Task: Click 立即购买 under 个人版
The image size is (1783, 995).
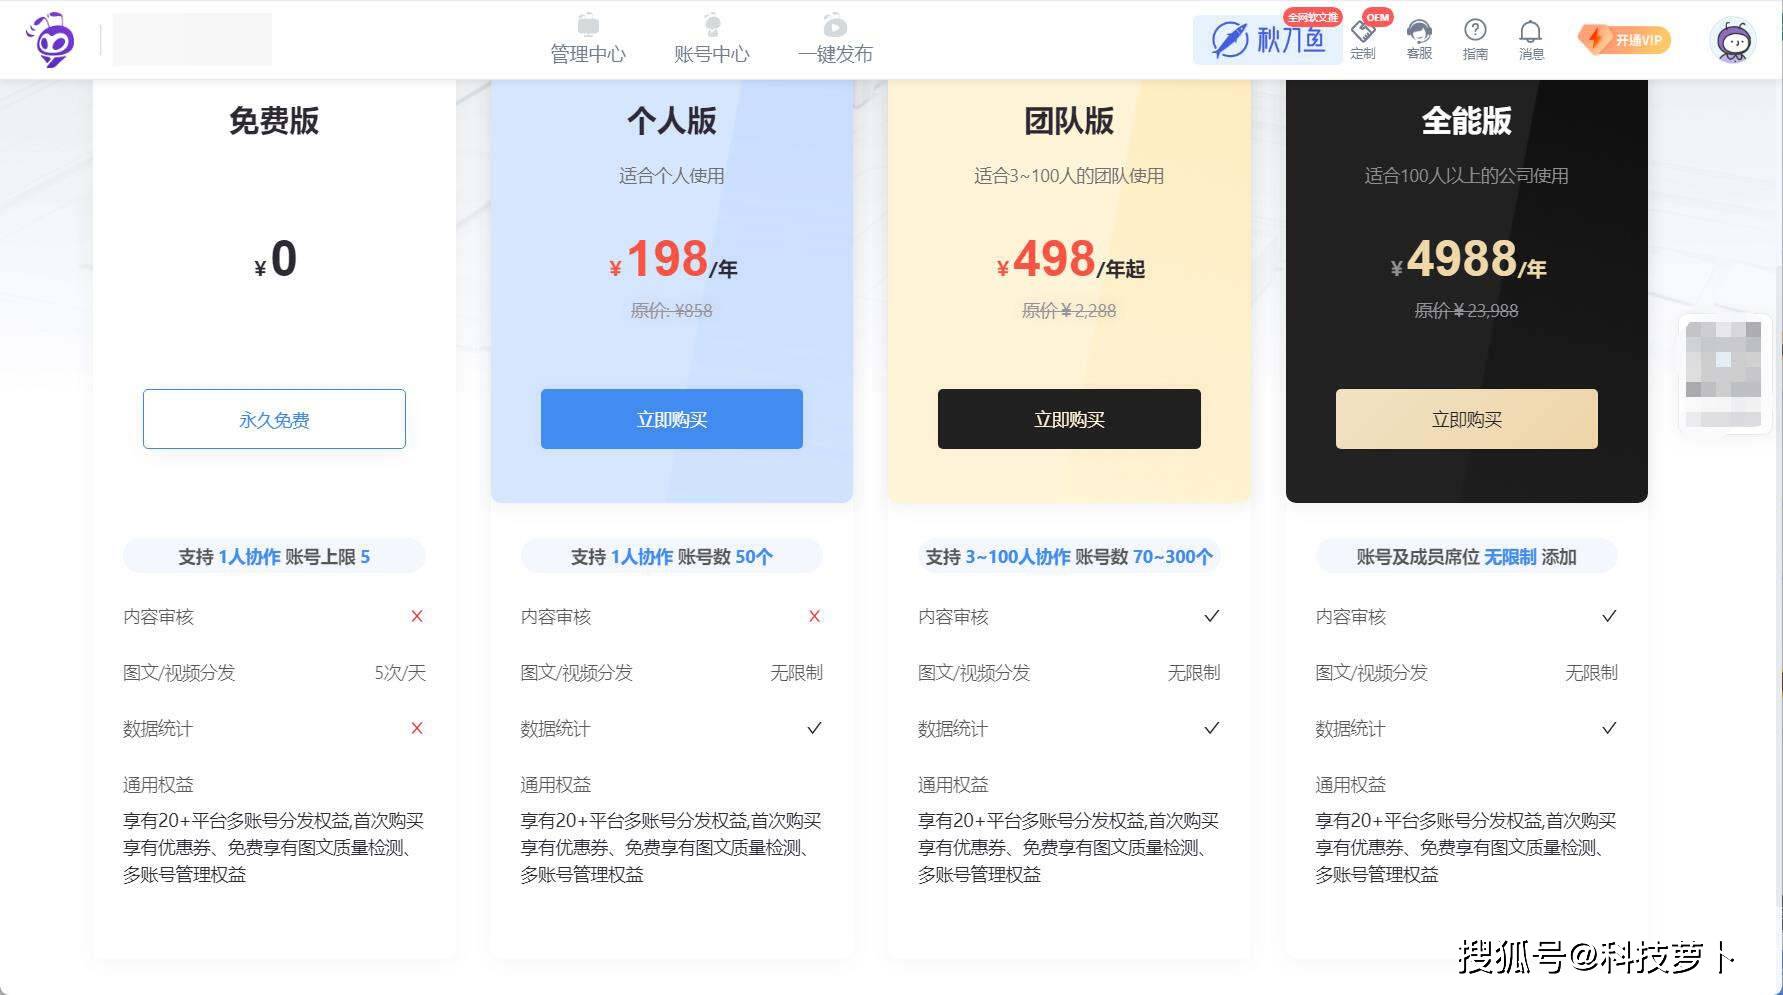Action: 672,419
